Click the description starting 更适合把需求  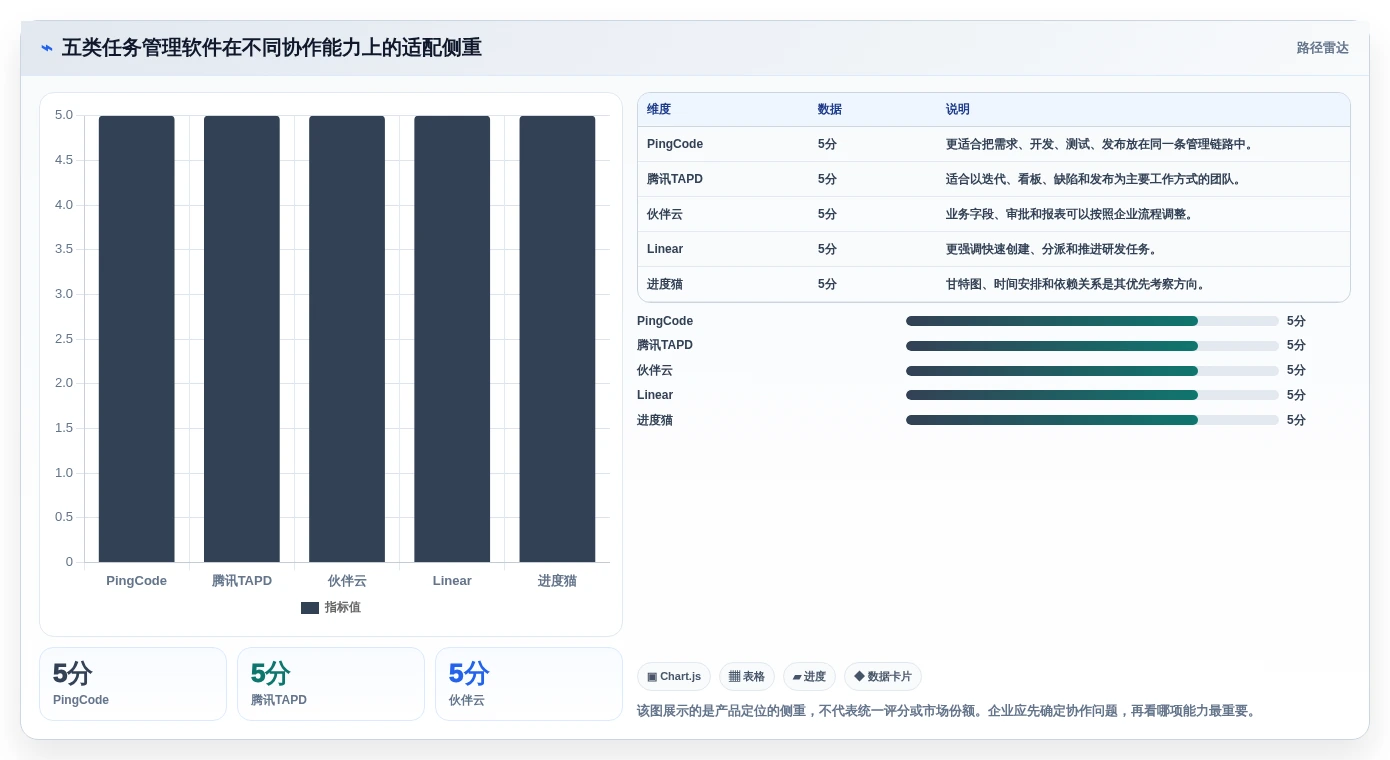[x=1099, y=144]
